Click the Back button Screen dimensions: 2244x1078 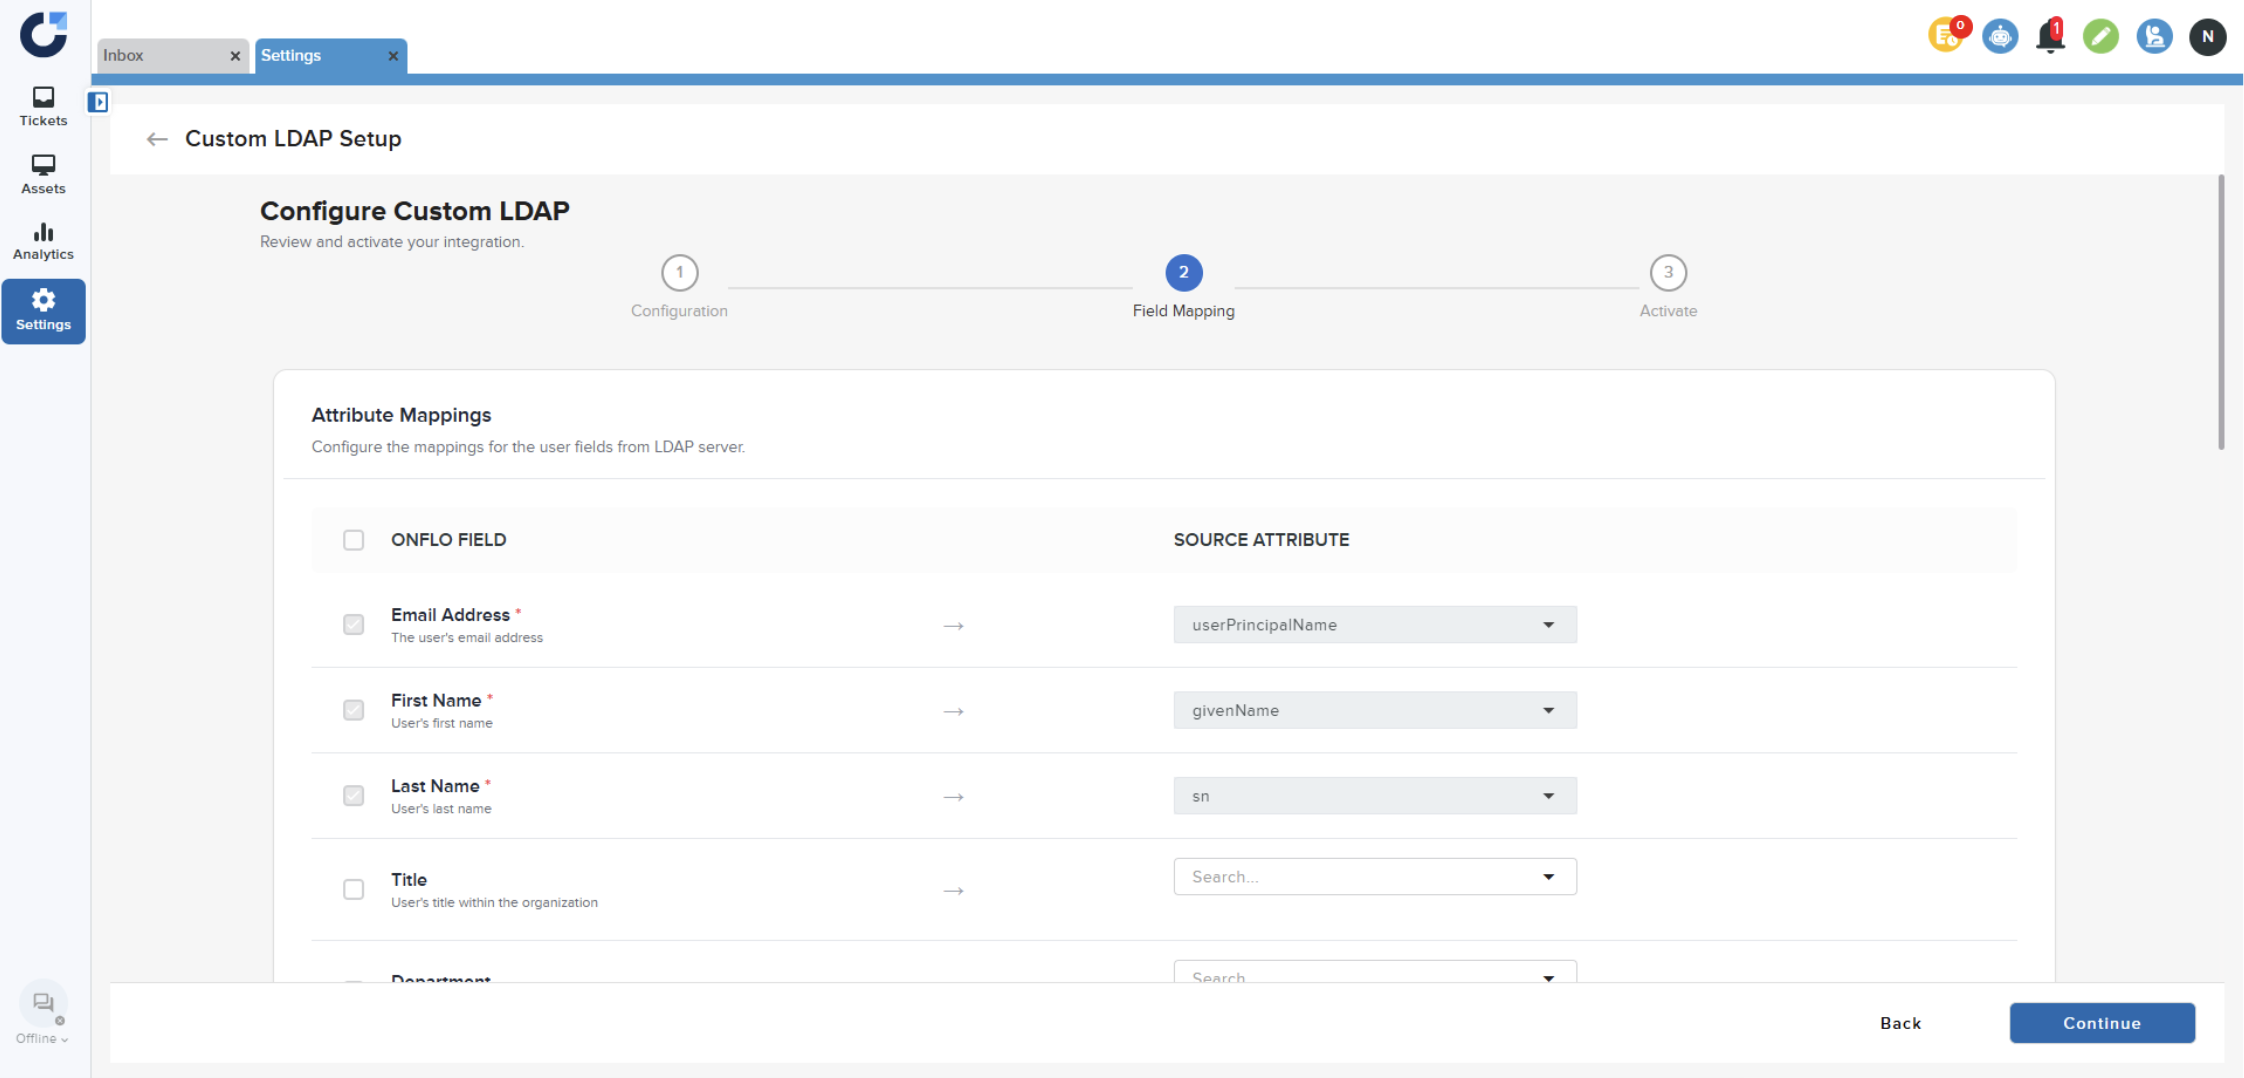pos(1900,1023)
